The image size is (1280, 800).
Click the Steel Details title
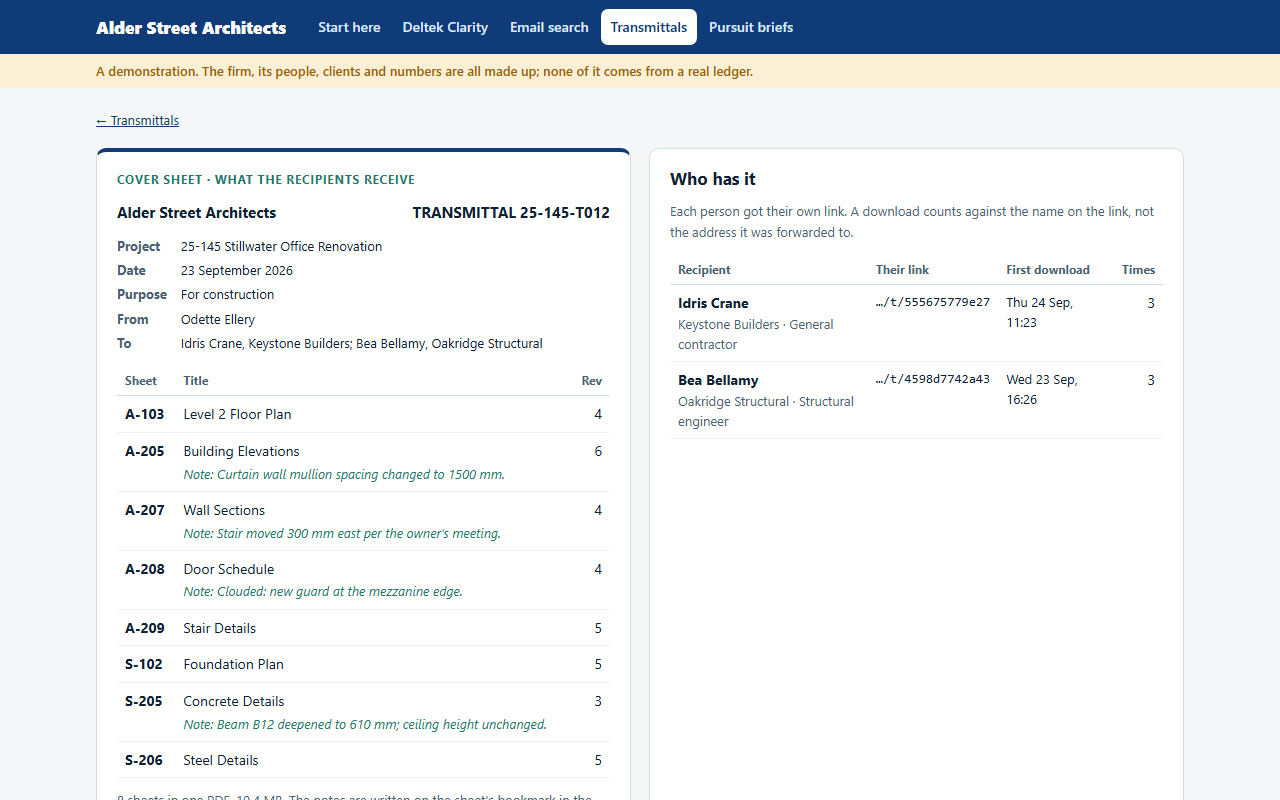(221, 760)
